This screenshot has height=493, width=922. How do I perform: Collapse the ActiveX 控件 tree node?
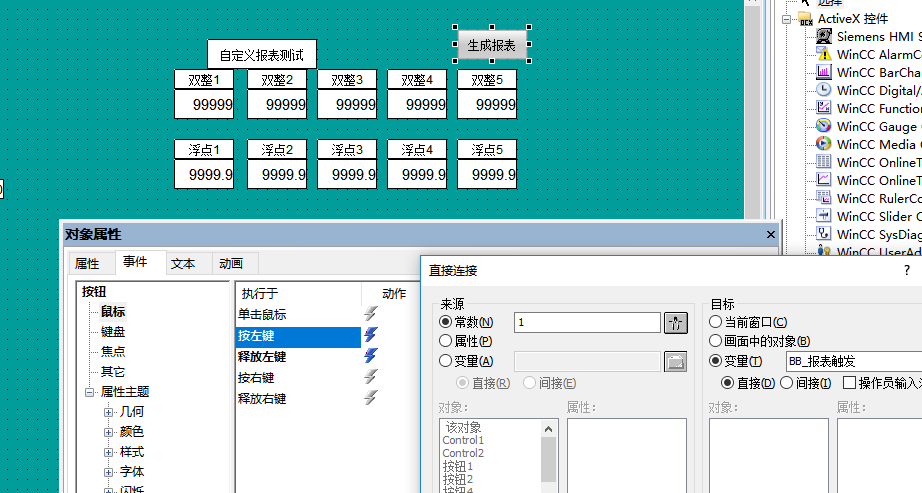[x=787, y=19]
